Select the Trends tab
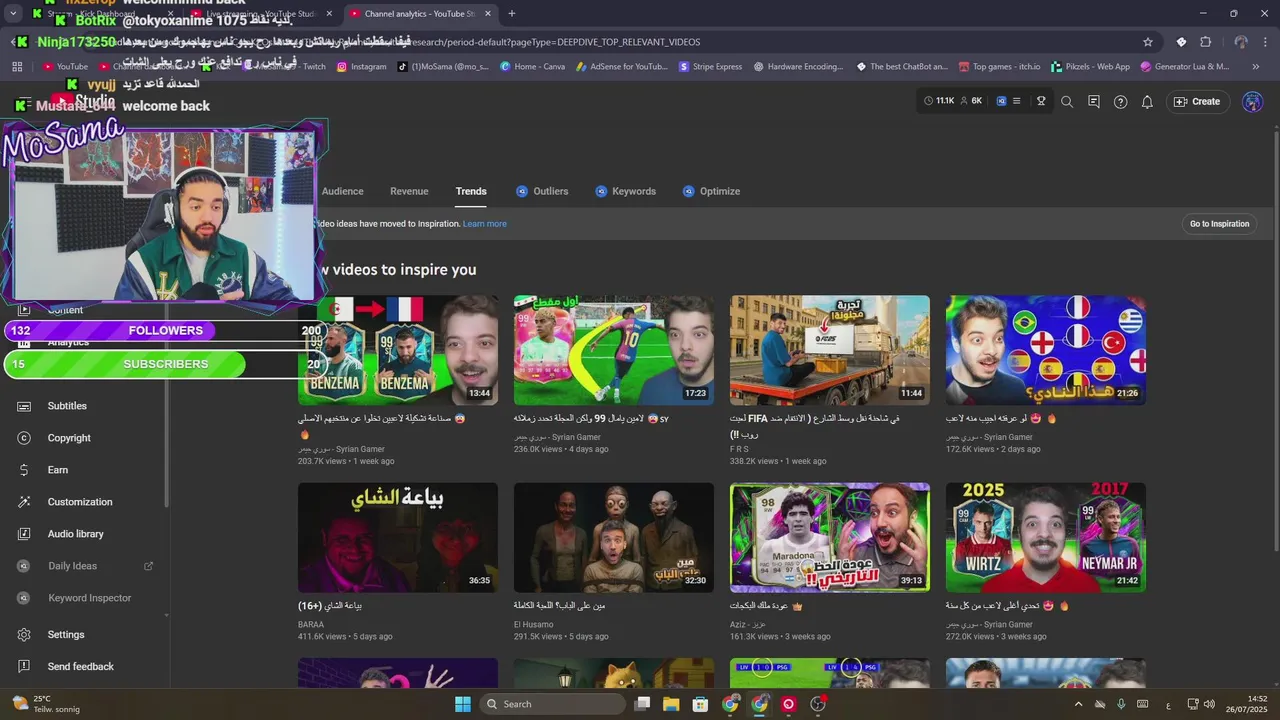 click(471, 191)
